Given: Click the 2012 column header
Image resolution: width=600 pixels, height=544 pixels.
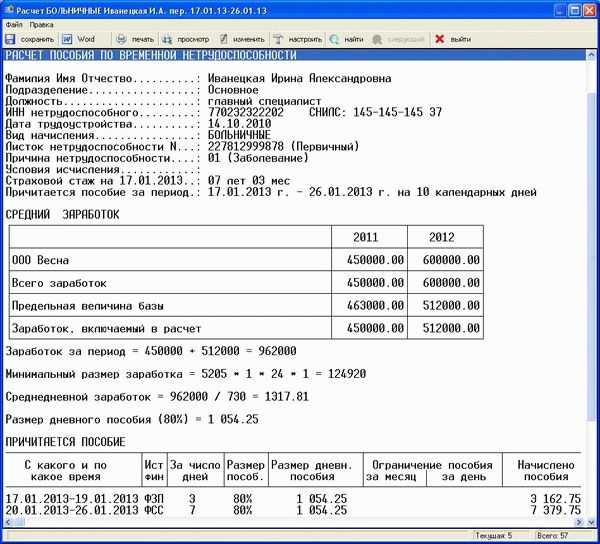Looking at the screenshot, I should [x=442, y=237].
